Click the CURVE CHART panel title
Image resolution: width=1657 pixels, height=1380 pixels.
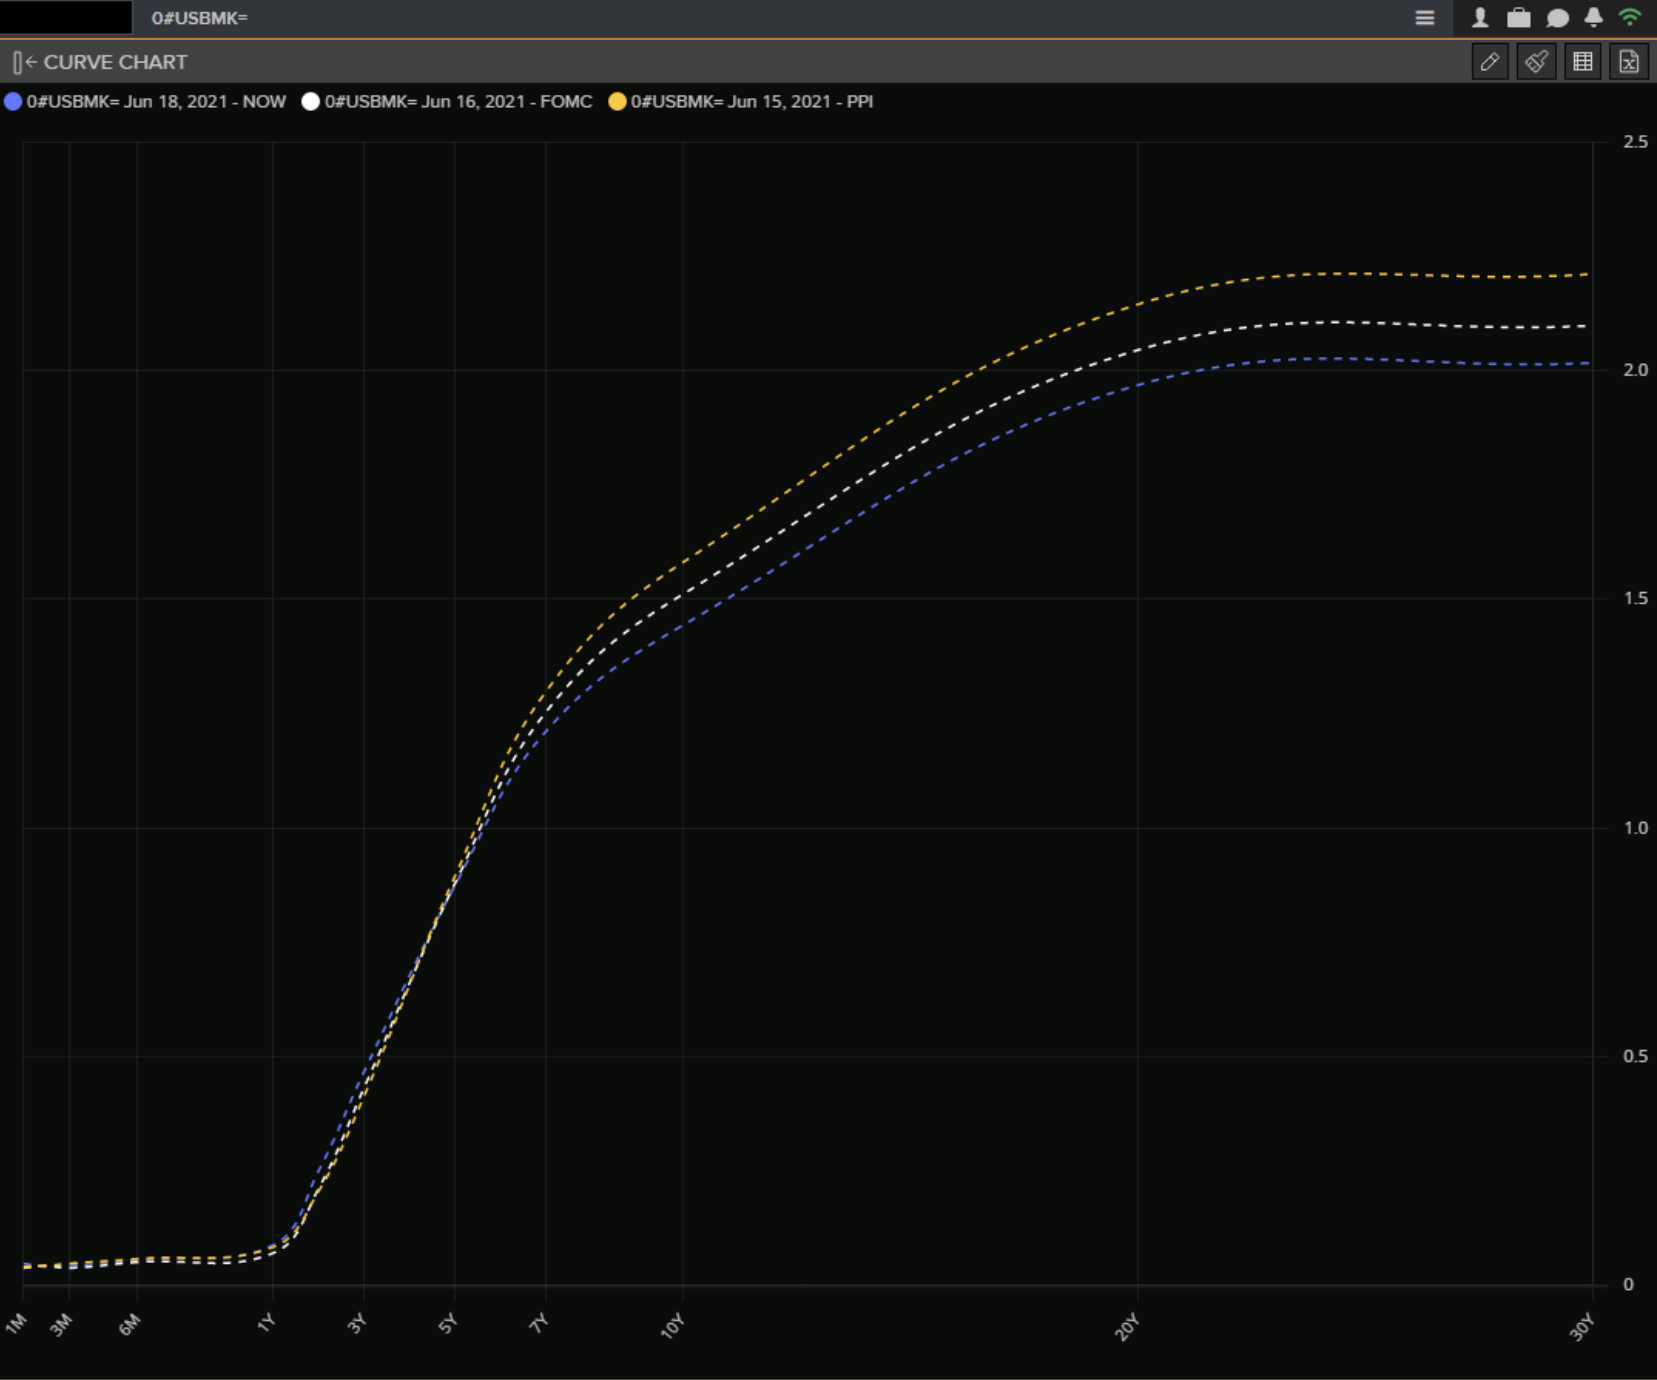click(115, 62)
